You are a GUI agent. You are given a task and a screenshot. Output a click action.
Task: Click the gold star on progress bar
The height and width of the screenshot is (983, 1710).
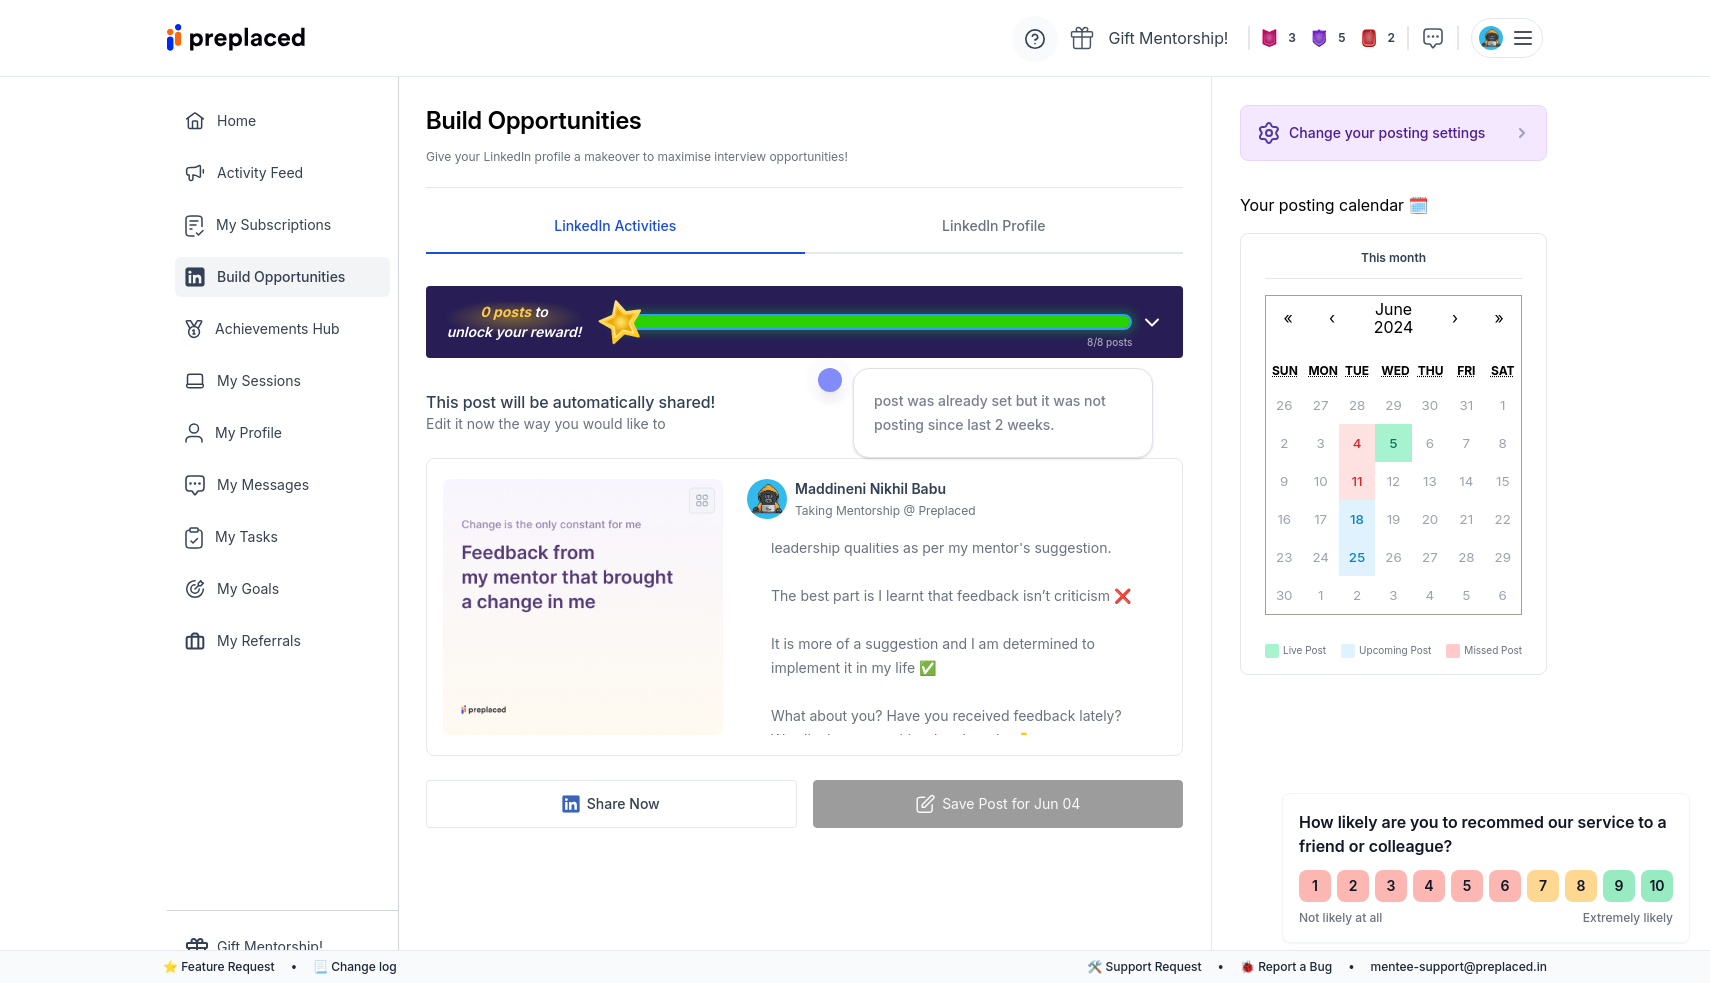(x=620, y=322)
